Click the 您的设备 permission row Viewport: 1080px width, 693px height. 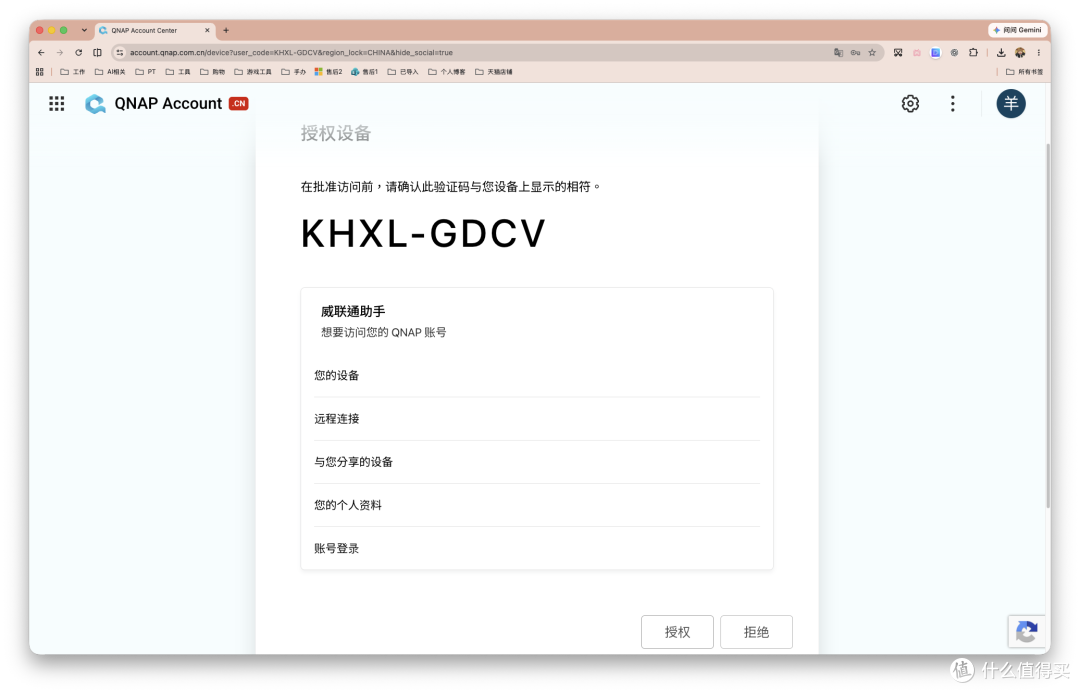(537, 375)
